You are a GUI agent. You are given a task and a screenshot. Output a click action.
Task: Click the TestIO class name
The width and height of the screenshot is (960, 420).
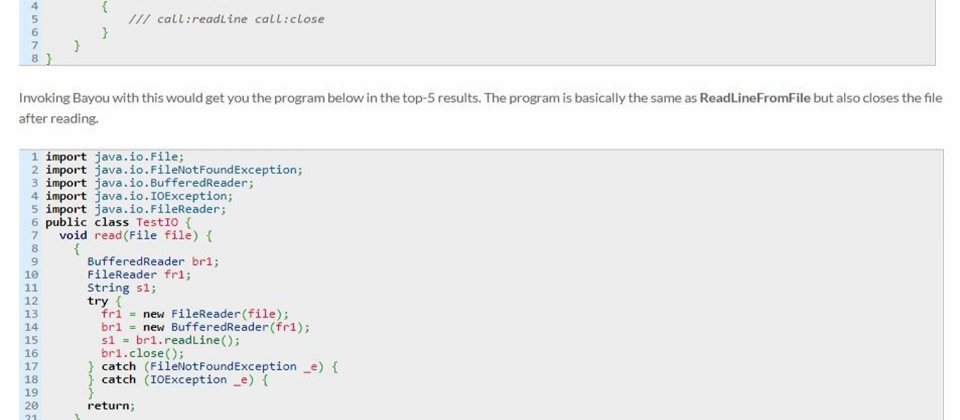click(157, 222)
